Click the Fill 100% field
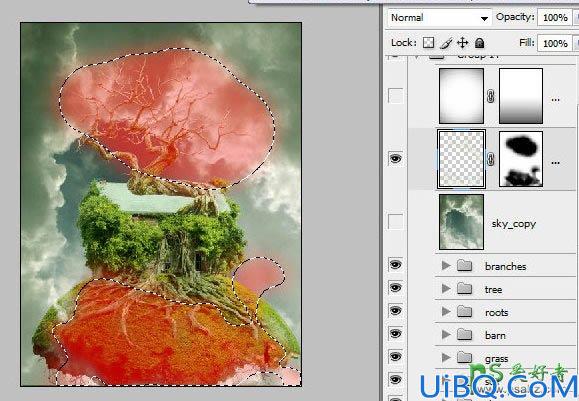The width and height of the screenshot is (579, 401). tap(555, 43)
